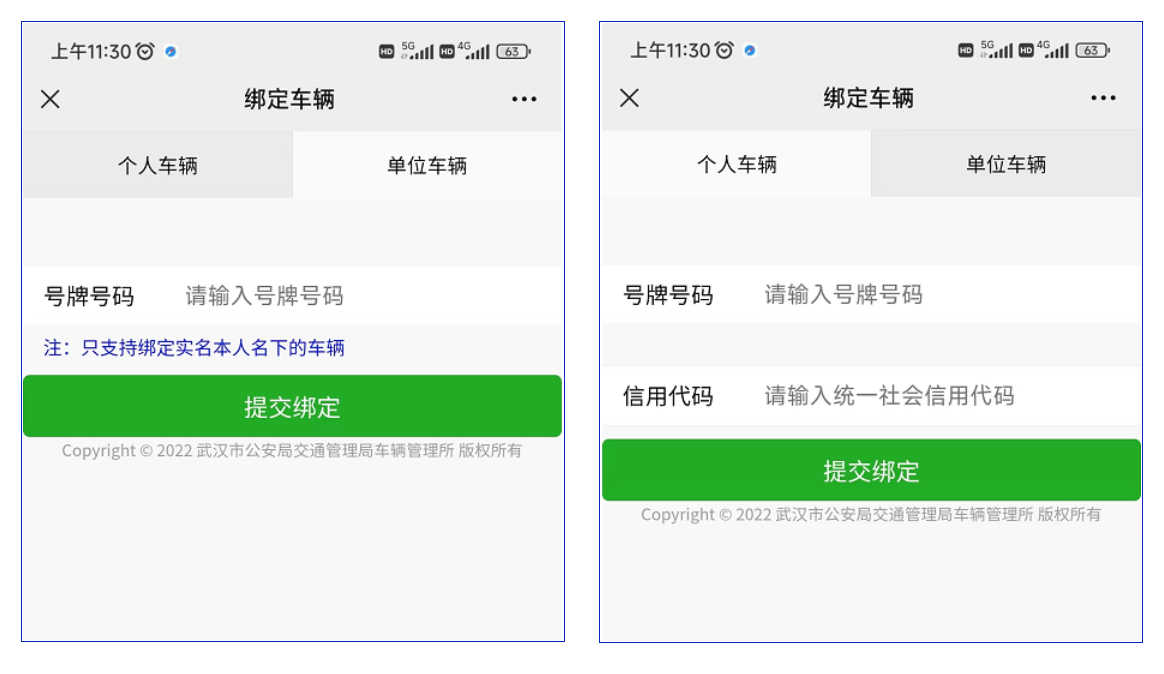Click the blue note about 实名本人名下的车辆
This screenshot has width=1164, height=674.
click(194, 348)
